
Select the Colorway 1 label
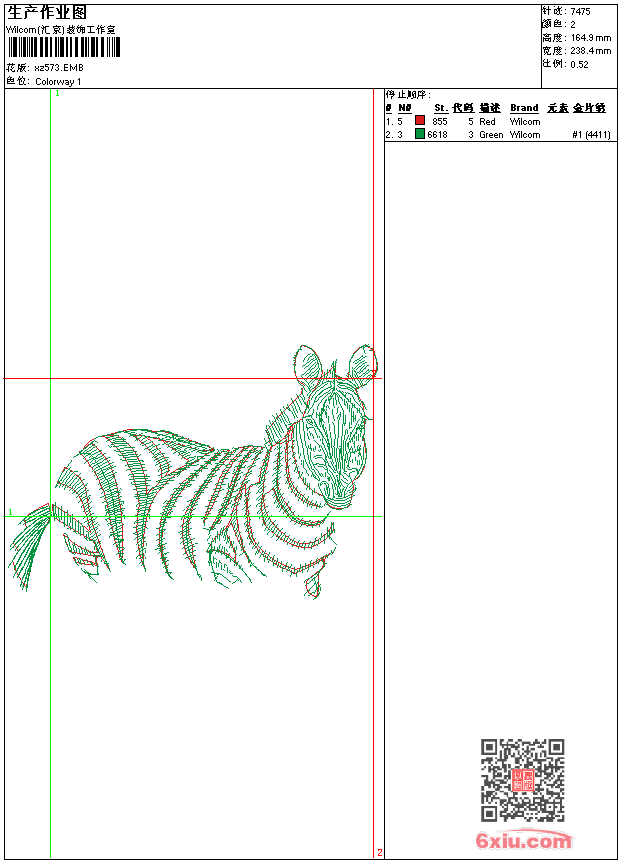click(59, 81)
